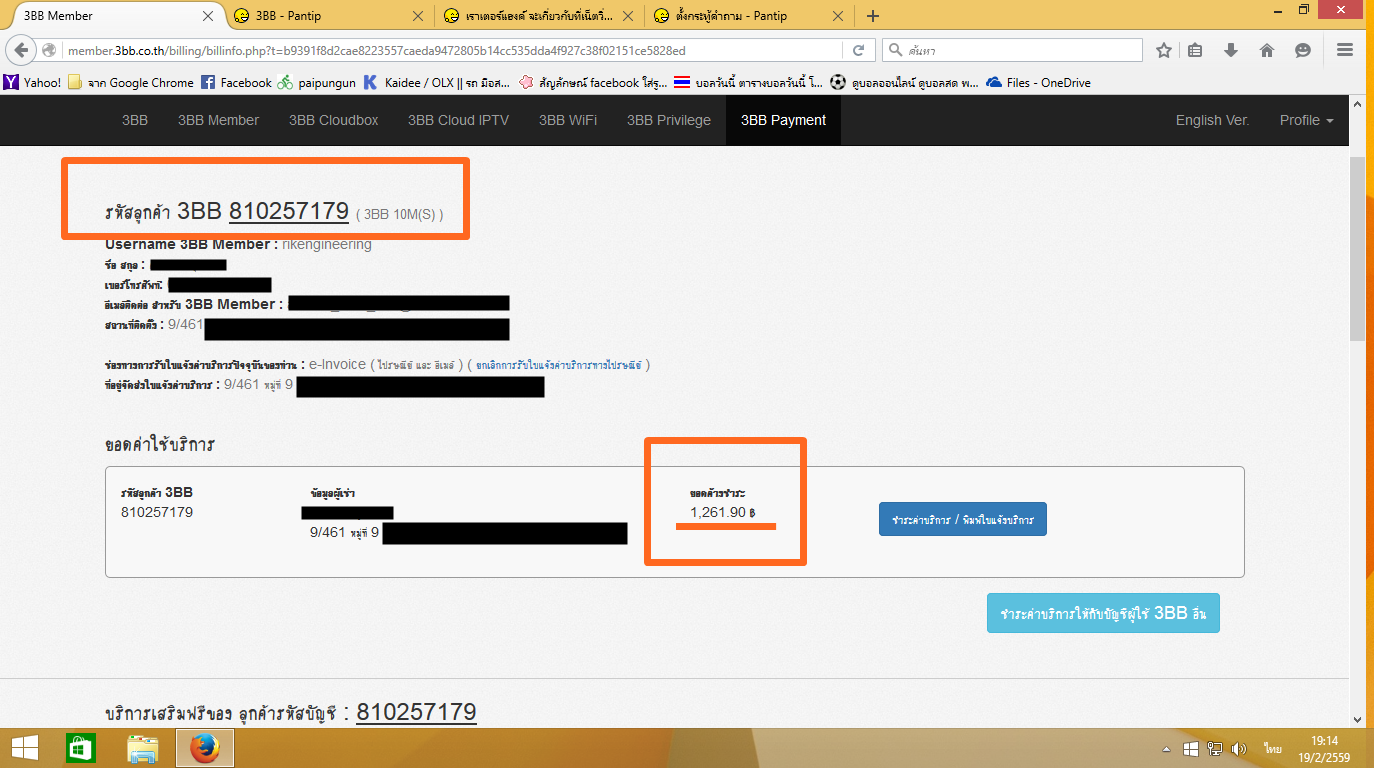The image size is (1374, 768).
Task: Open the paipungun bookmark
Action: [x=316, y=83]
